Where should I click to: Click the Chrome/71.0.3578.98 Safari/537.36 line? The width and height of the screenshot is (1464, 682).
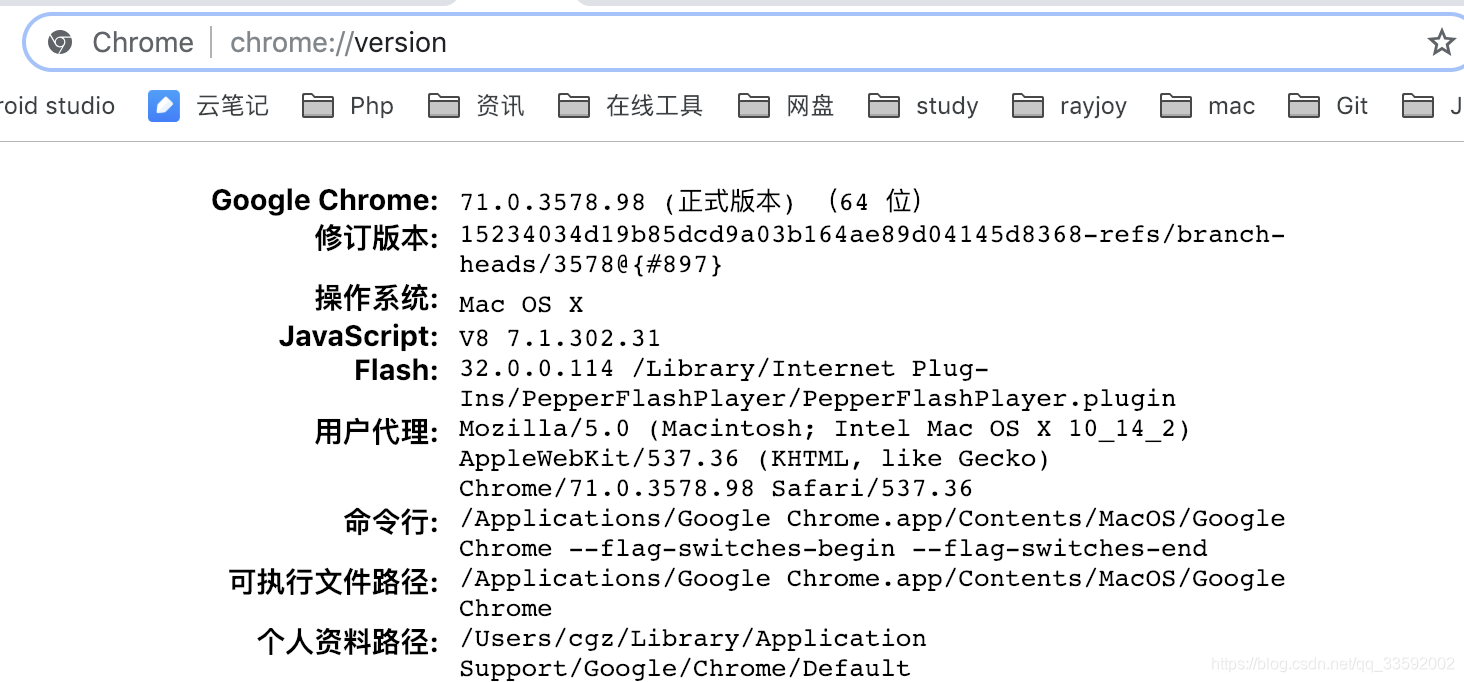[716, 489]
